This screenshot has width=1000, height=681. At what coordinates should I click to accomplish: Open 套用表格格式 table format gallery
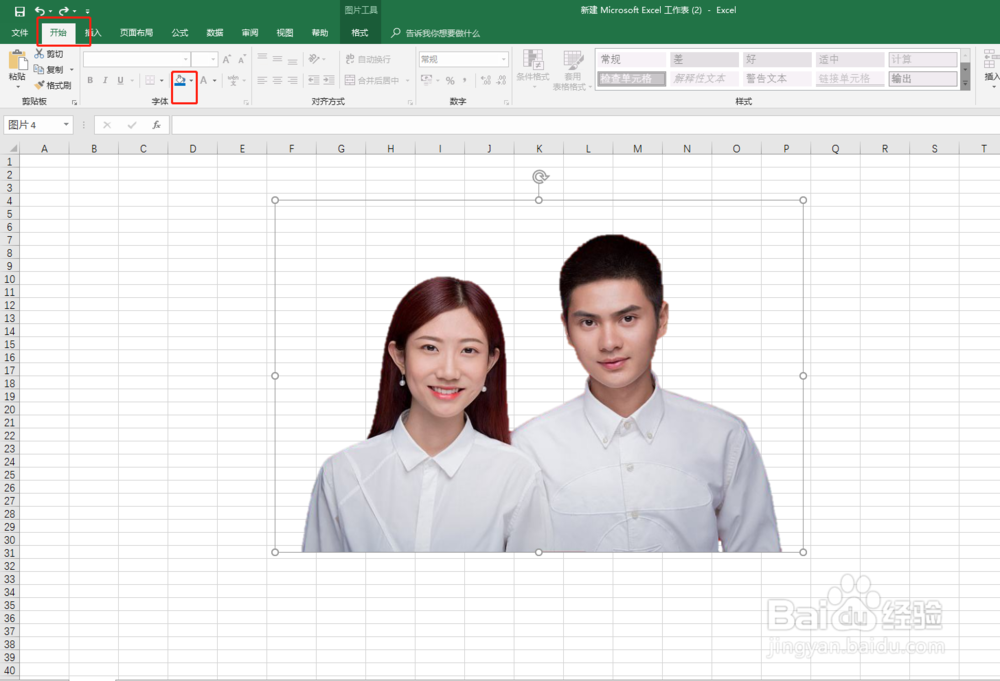pyautogui.click(x=572, y=70)
